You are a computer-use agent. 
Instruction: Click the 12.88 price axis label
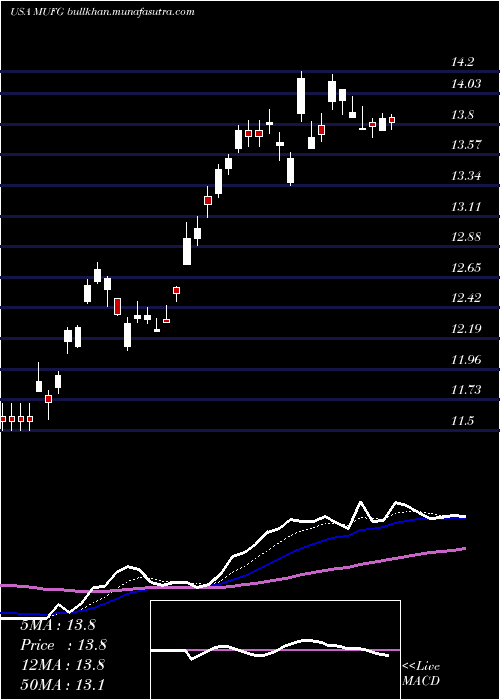click(x=466, y=237)
